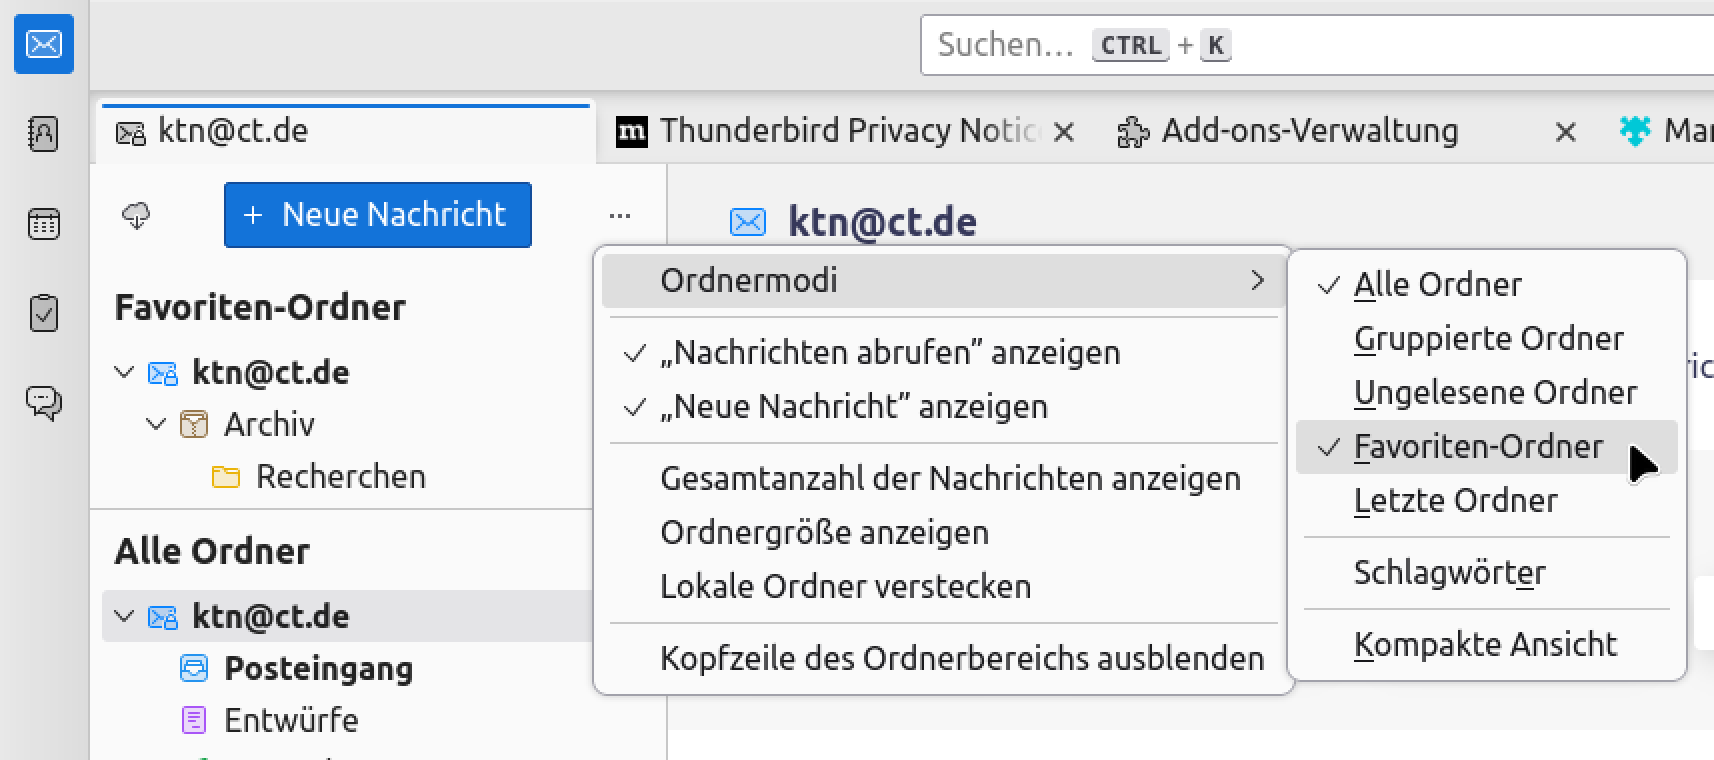Collapse the Archiv folder in favorites

156,424
